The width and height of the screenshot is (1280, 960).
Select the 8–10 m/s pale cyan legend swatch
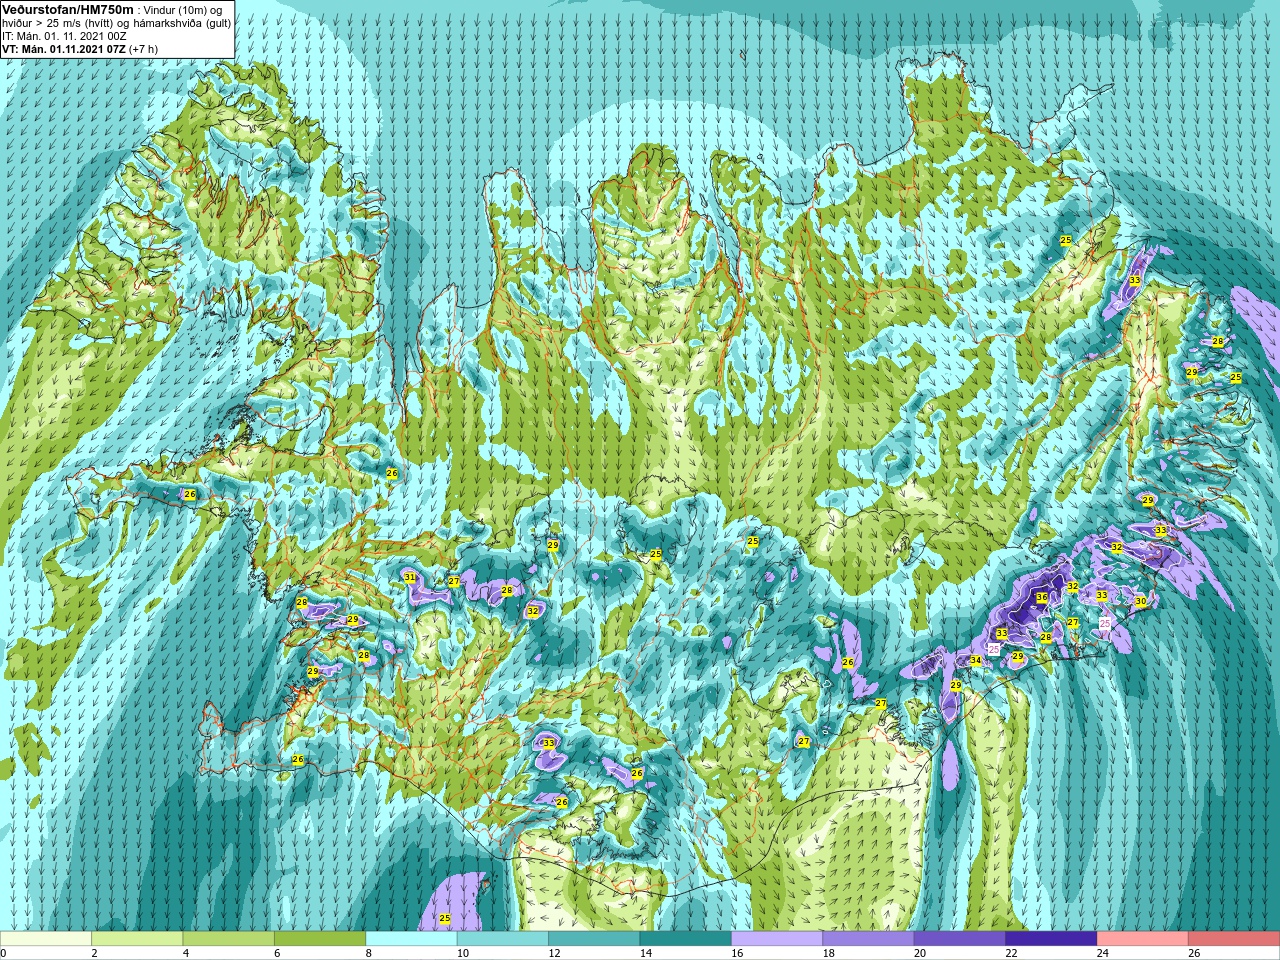click(x=411, y=939)
